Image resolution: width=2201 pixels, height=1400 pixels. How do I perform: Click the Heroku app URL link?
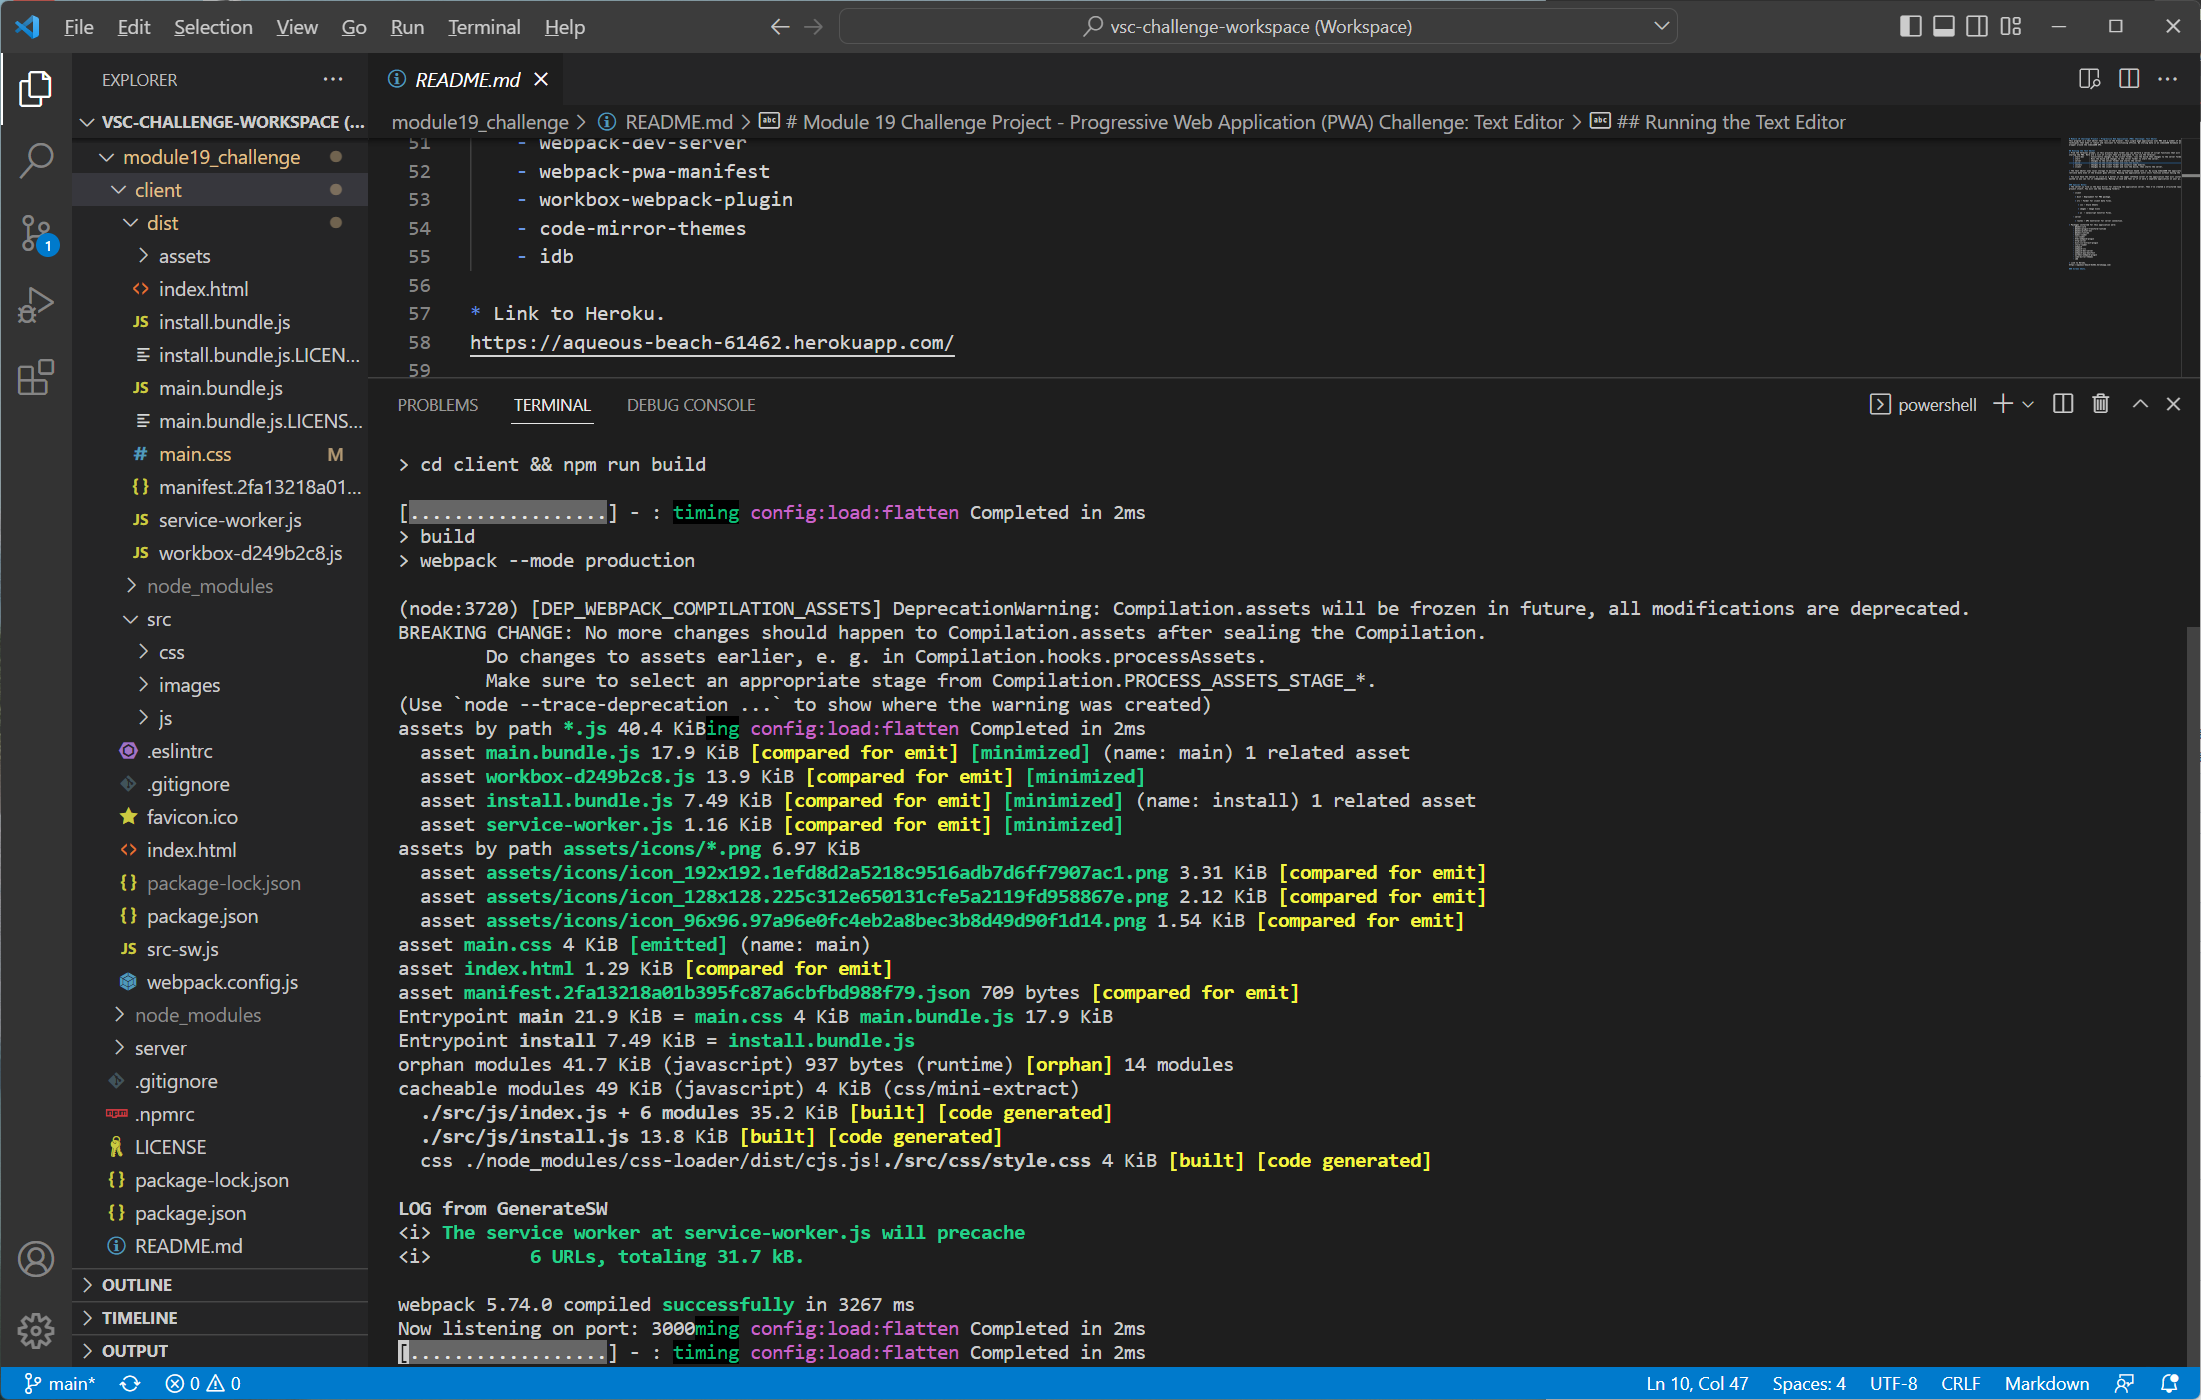711,343
